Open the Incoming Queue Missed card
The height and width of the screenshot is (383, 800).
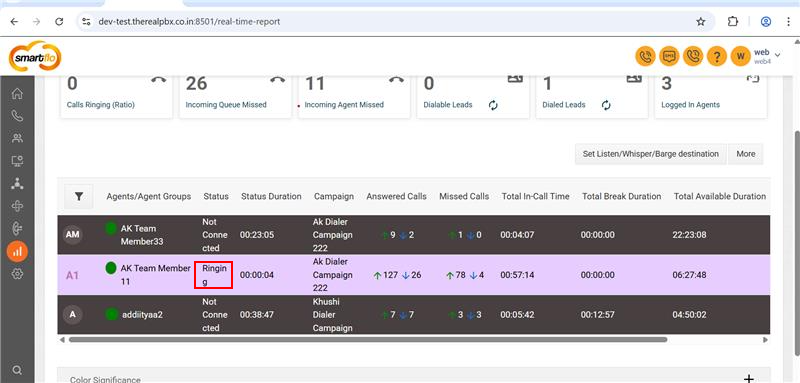tap(235, 96)
